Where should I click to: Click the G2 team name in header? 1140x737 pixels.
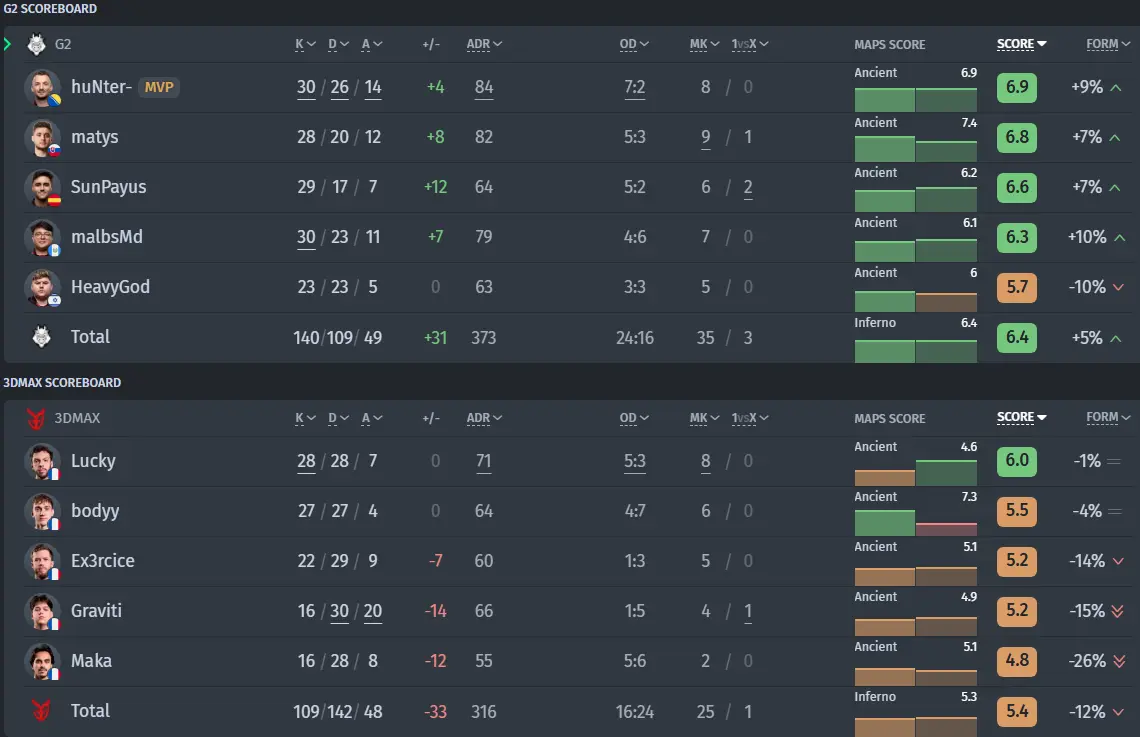pyautogui.click(x=63, y=44)
